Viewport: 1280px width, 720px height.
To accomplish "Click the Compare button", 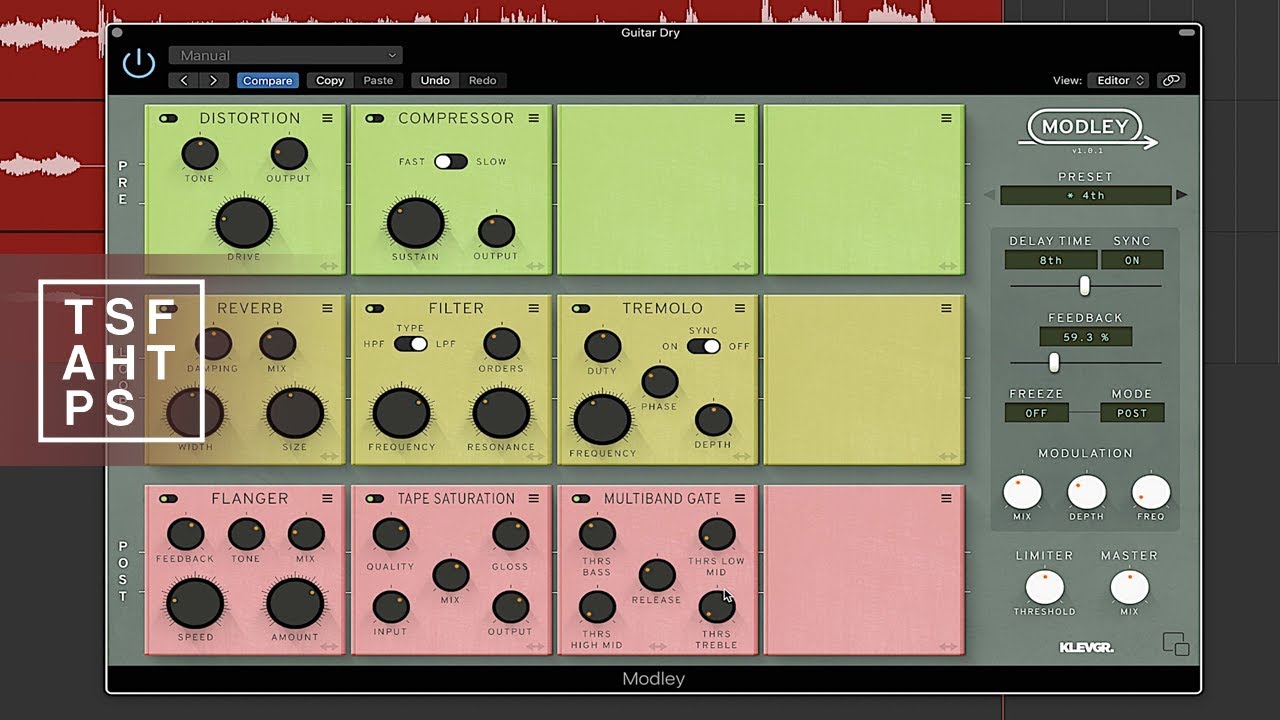I will click(268, 81).
